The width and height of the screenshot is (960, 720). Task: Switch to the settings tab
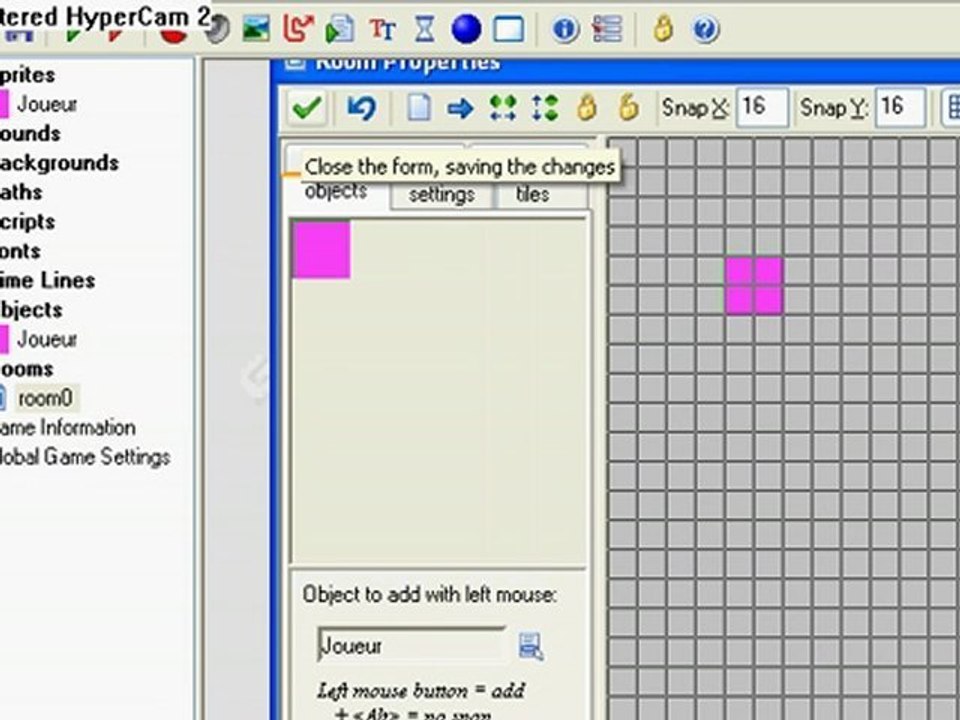441,195
